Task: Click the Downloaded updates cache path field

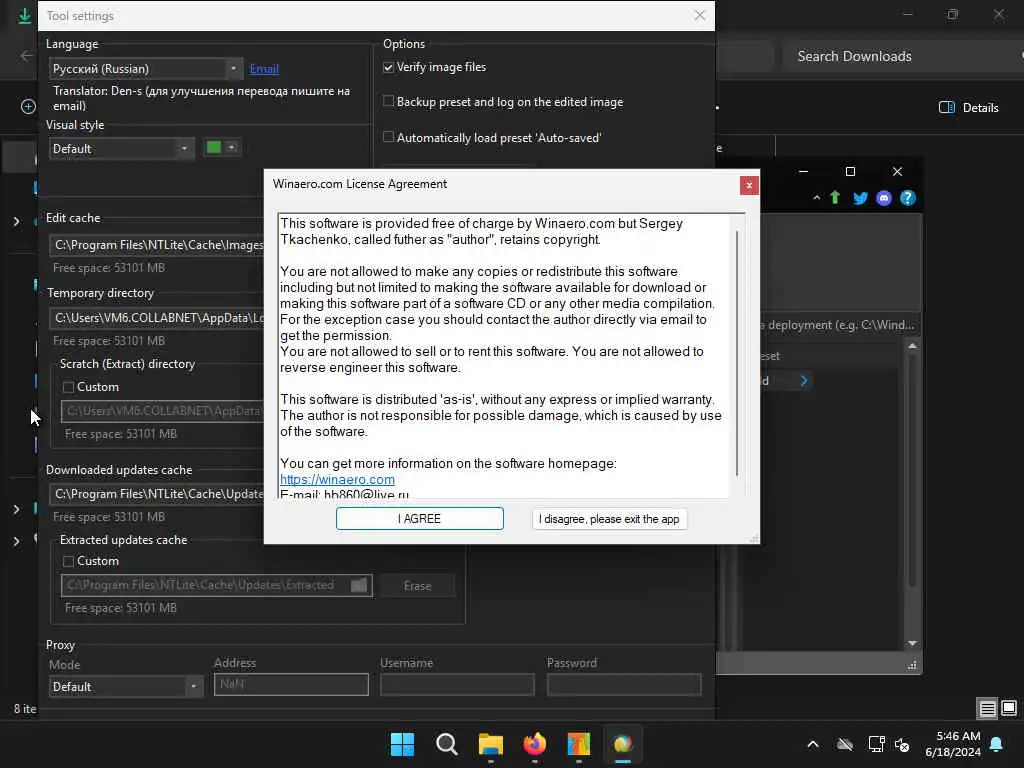Action: pyautogui.click(x=157, y=494)
